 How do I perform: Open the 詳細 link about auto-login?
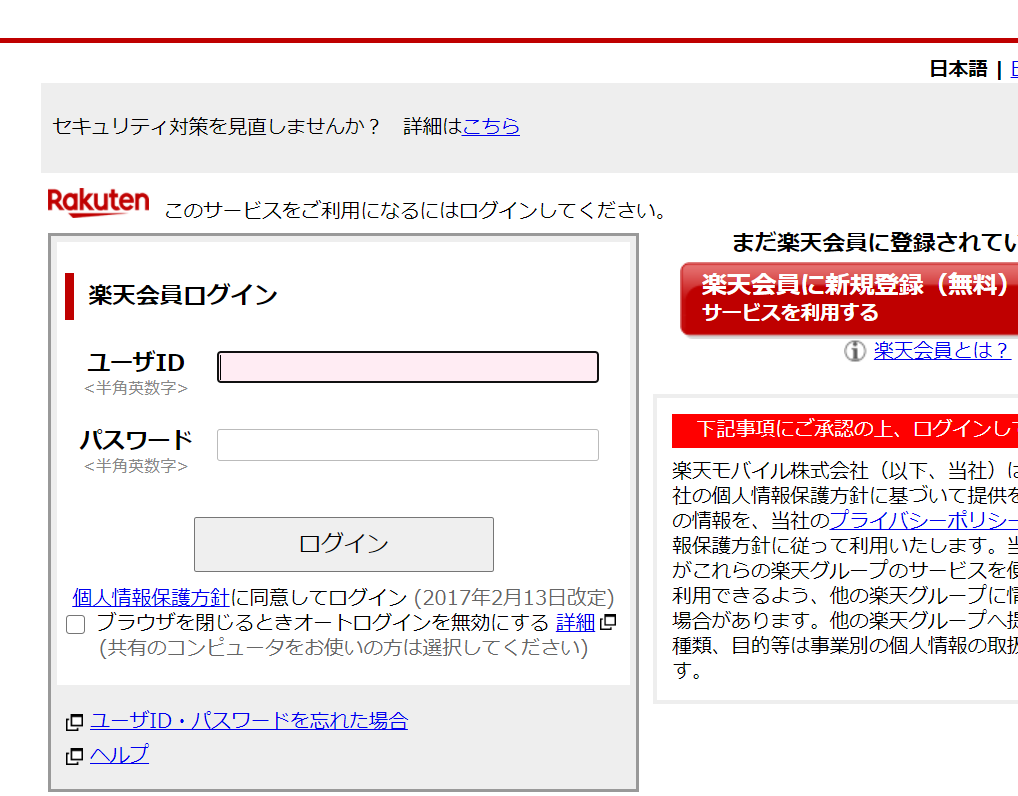[575, 623]
